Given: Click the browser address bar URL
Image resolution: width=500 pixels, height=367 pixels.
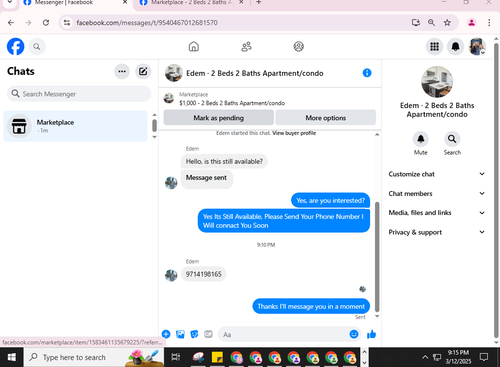Looking at the screenshot, I should coord(147,23).
